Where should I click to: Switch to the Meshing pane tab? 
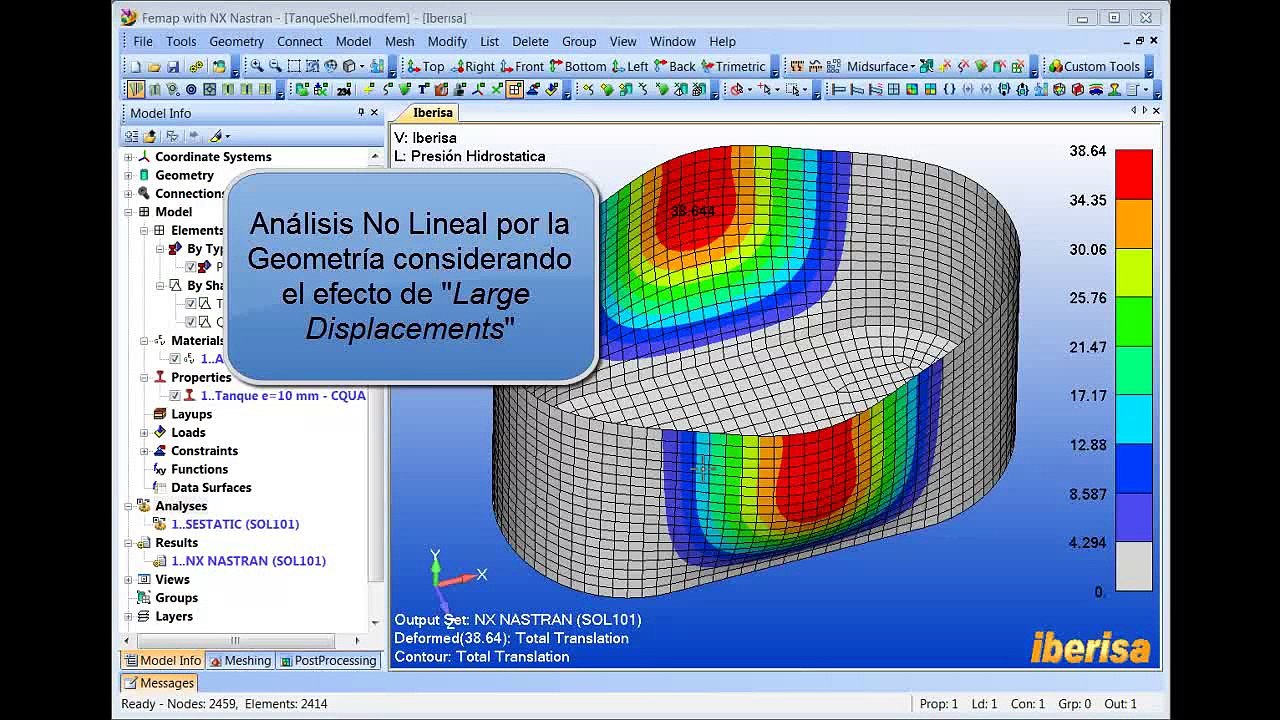240,660
